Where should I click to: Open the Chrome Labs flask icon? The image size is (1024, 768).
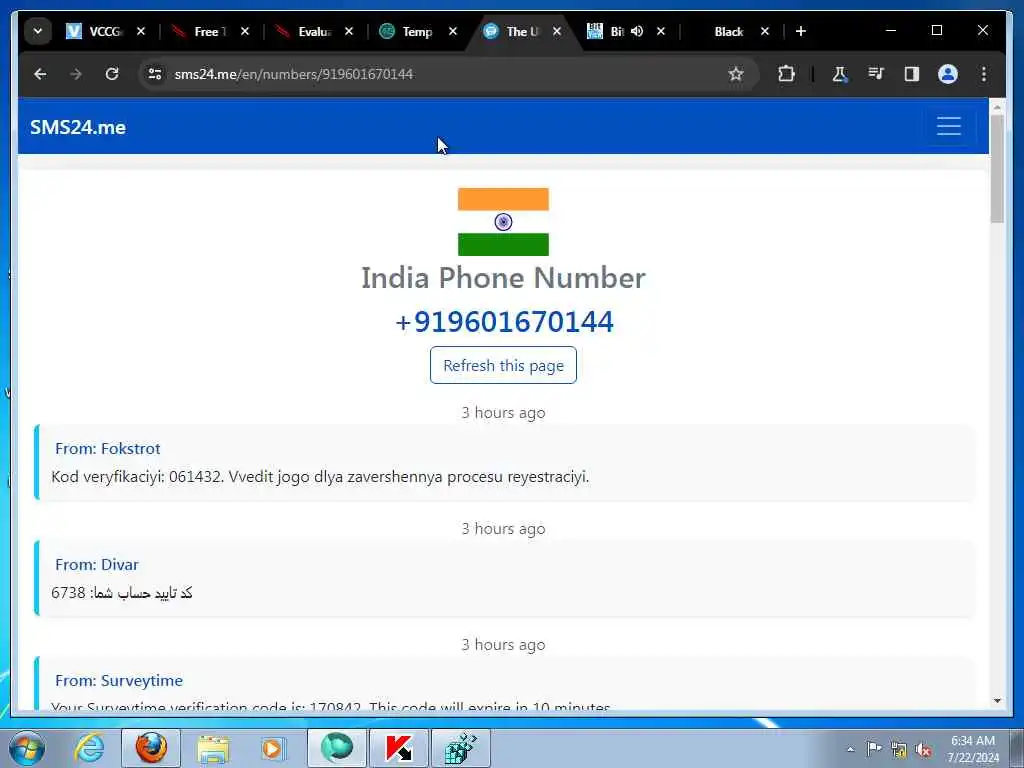[840, 74]
